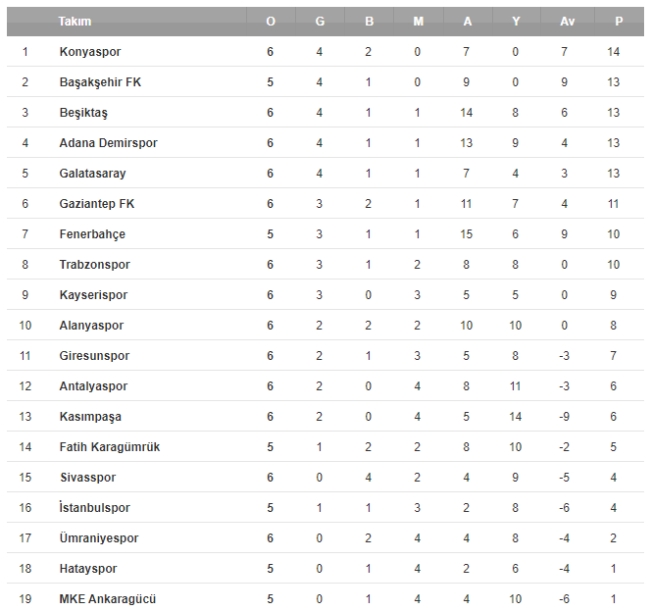Open the Fenerbahçe team link
The width and height of the screenshot is (650, 611).
click(93, 234)
